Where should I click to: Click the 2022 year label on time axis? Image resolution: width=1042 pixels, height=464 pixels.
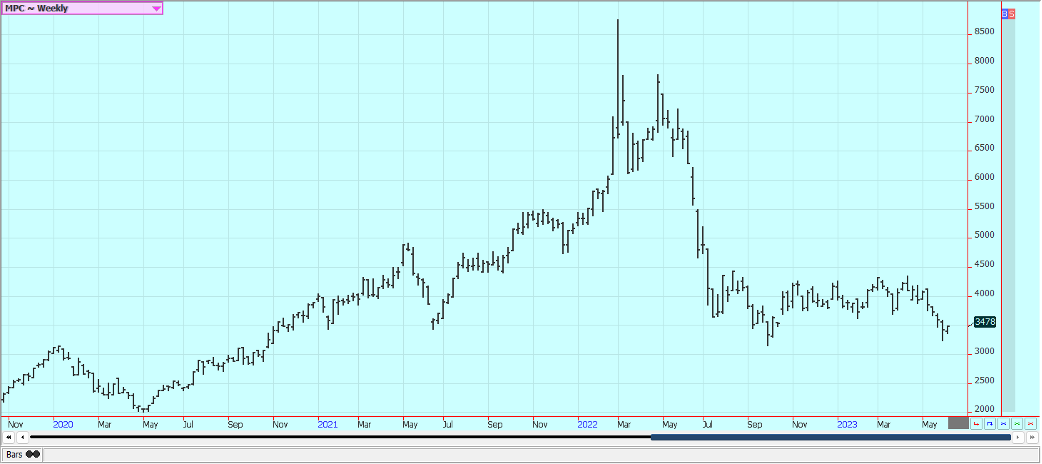pyautogui.click(x=588, y=424)
